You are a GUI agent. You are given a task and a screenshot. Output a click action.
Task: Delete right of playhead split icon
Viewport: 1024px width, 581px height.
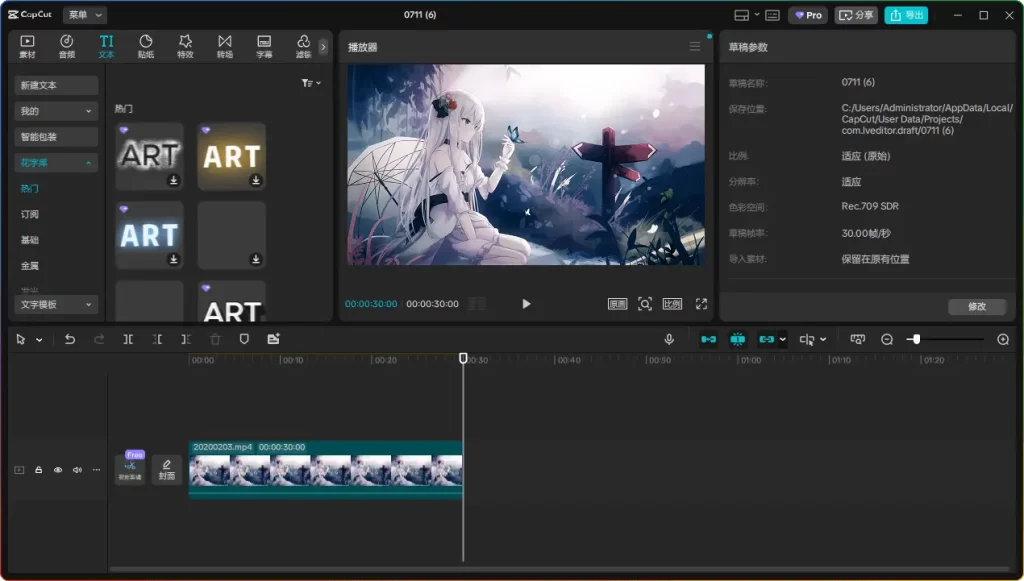186,339
